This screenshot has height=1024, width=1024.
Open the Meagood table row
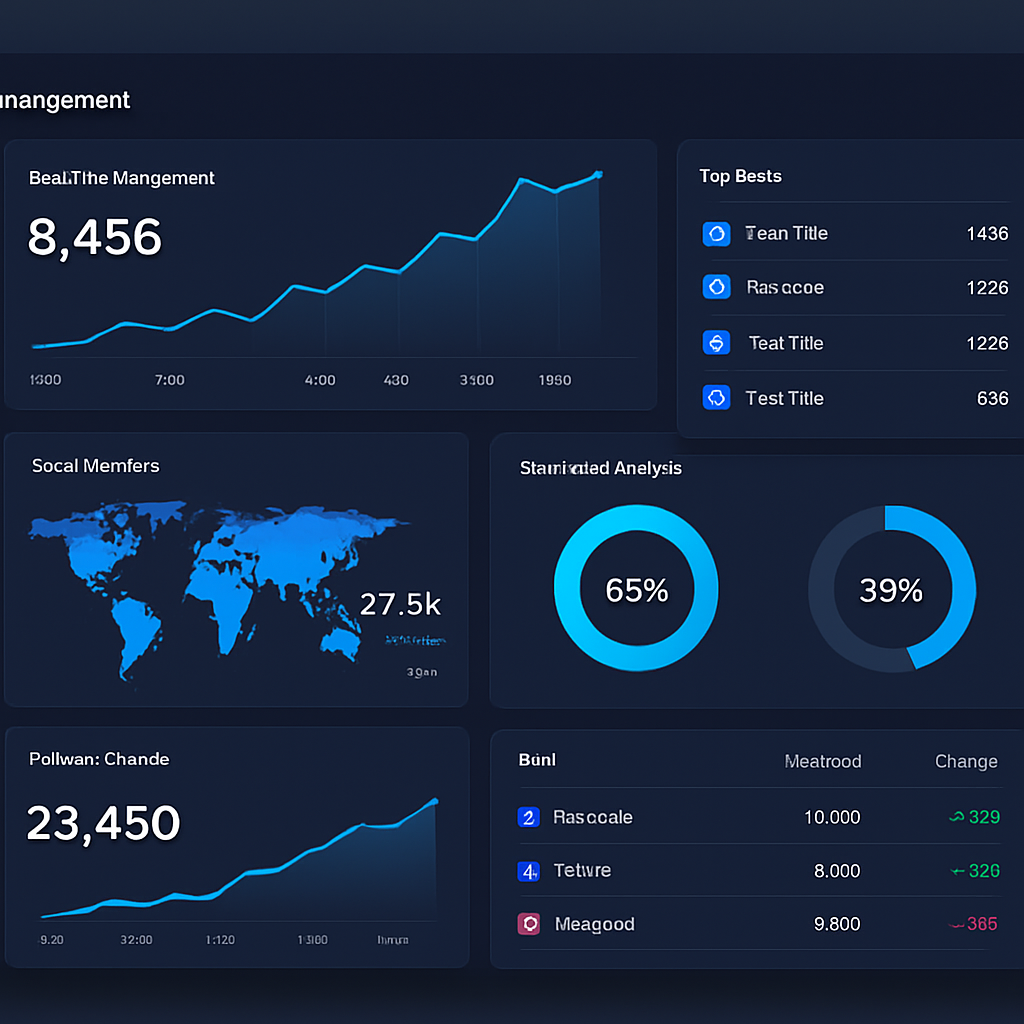(758, 924)
